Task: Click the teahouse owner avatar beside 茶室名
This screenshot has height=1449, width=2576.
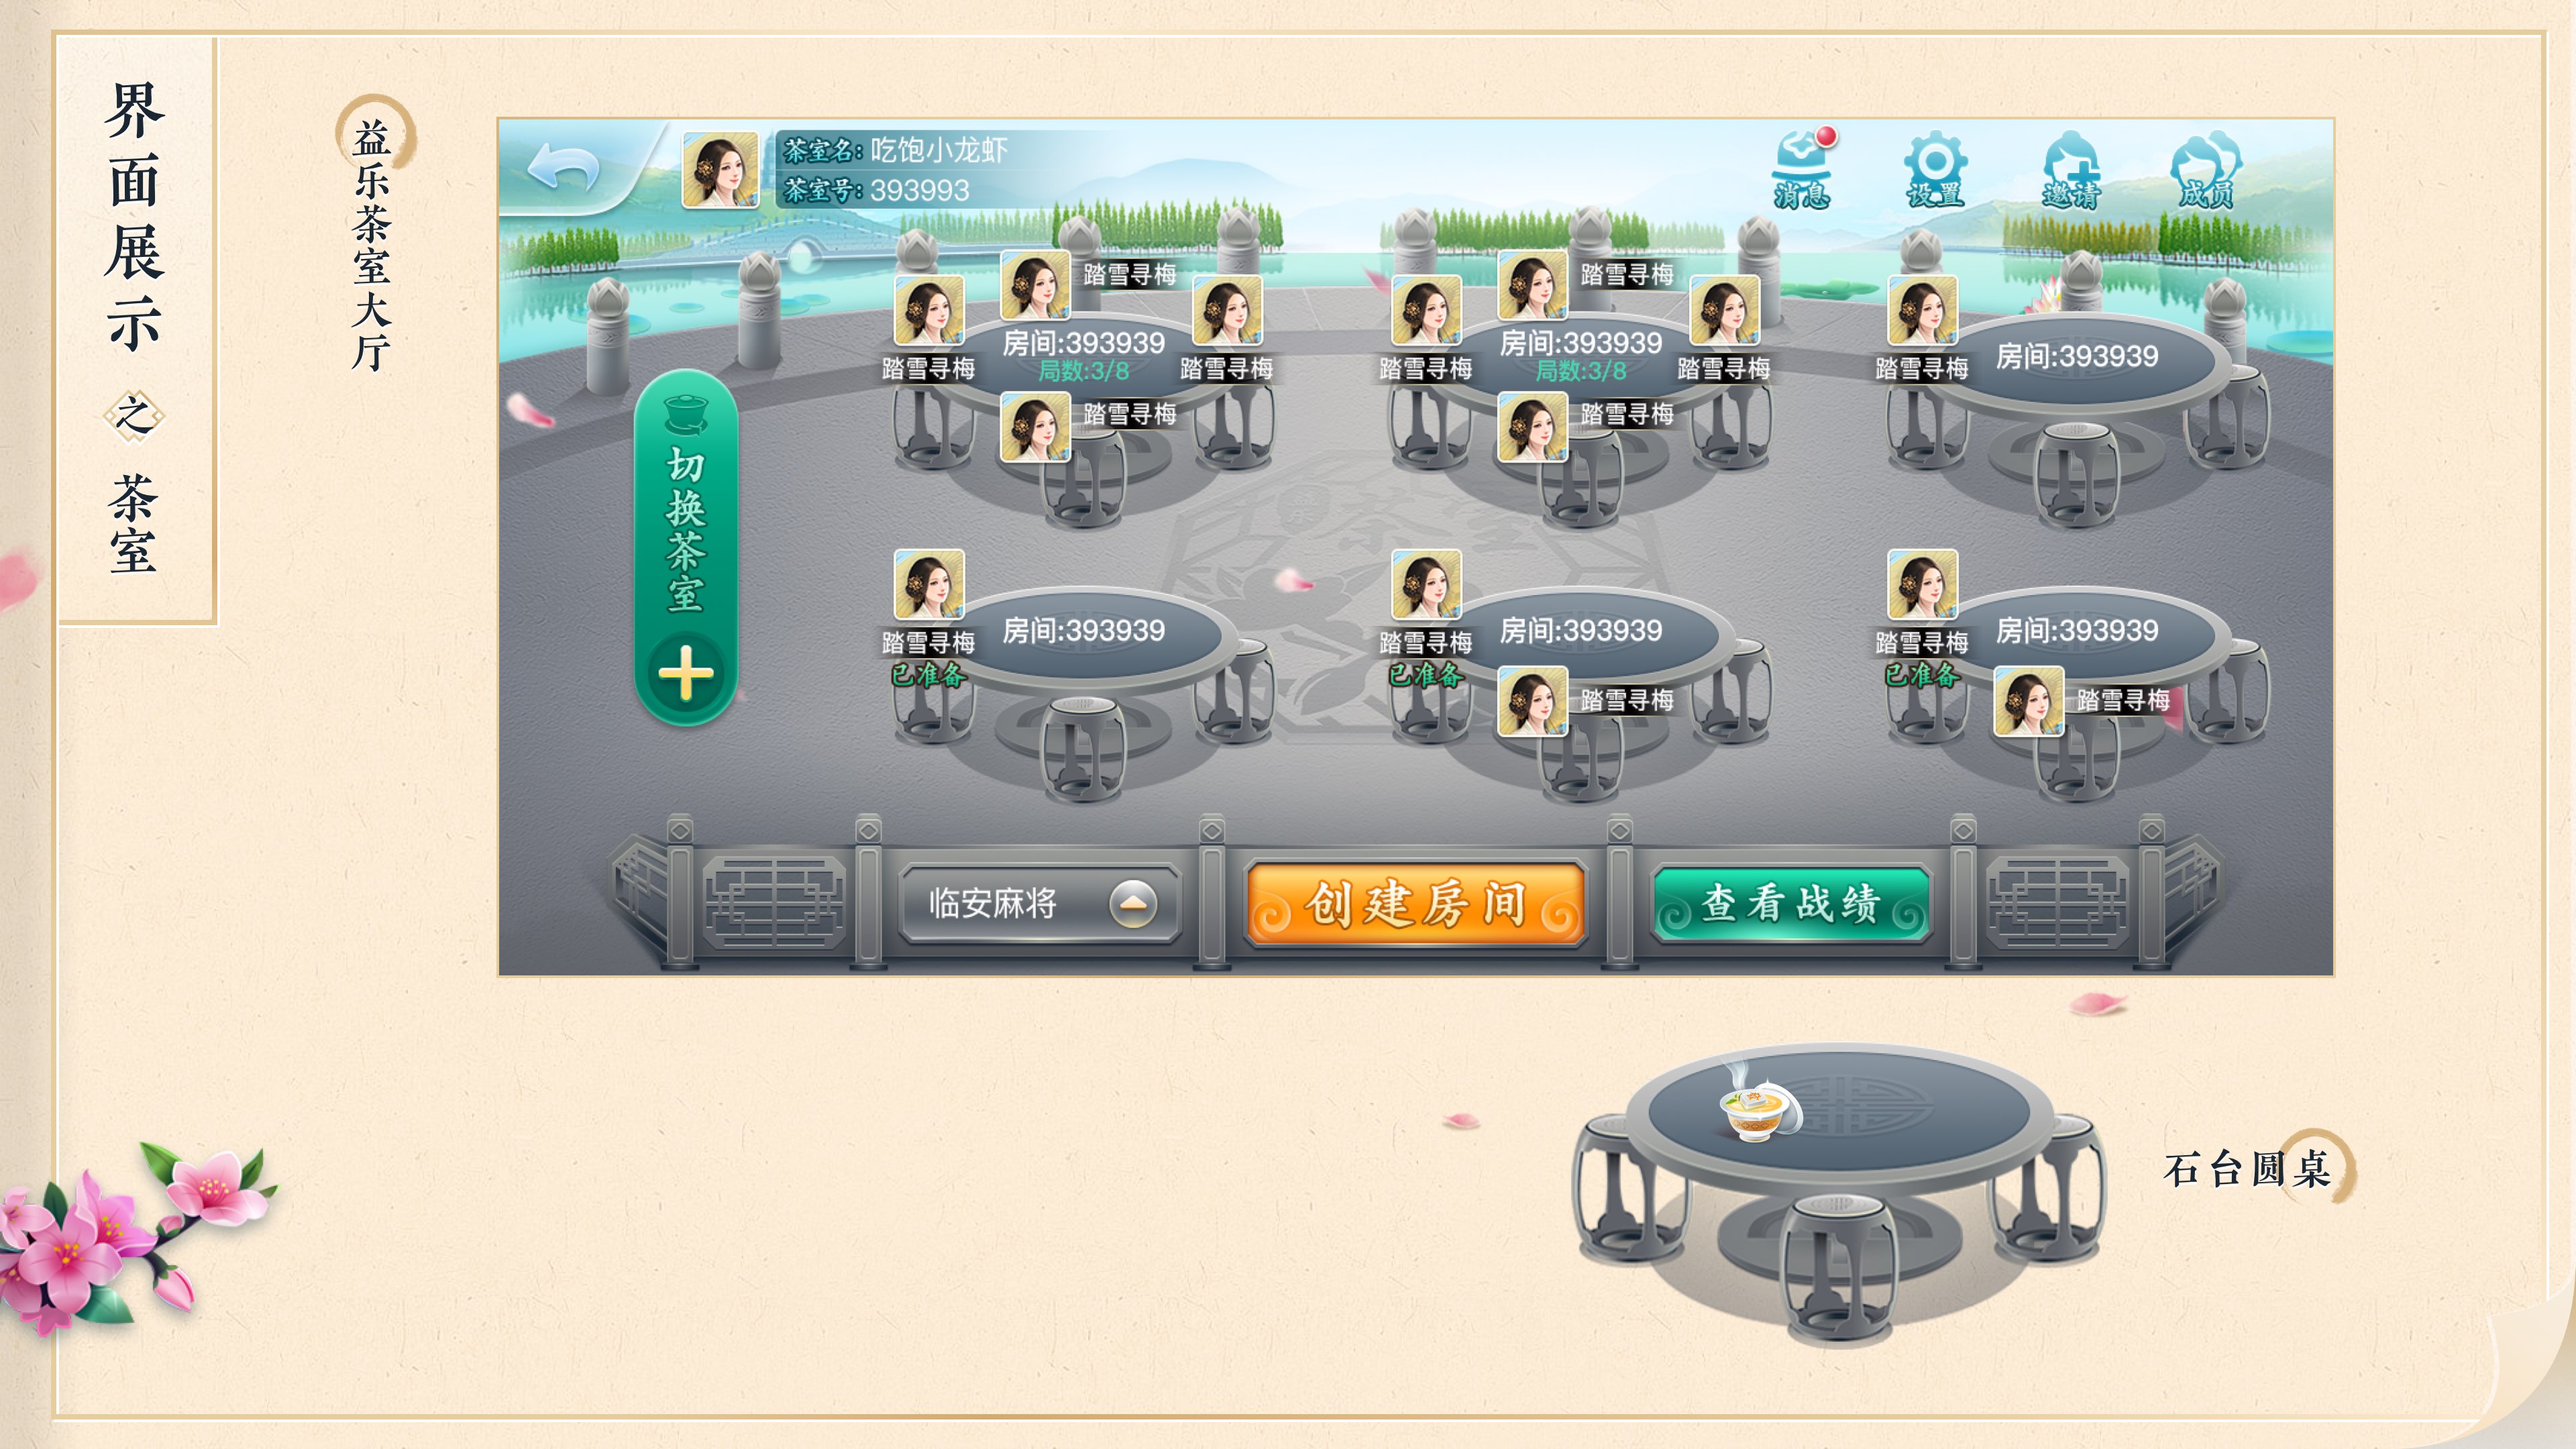Action: 720,170
